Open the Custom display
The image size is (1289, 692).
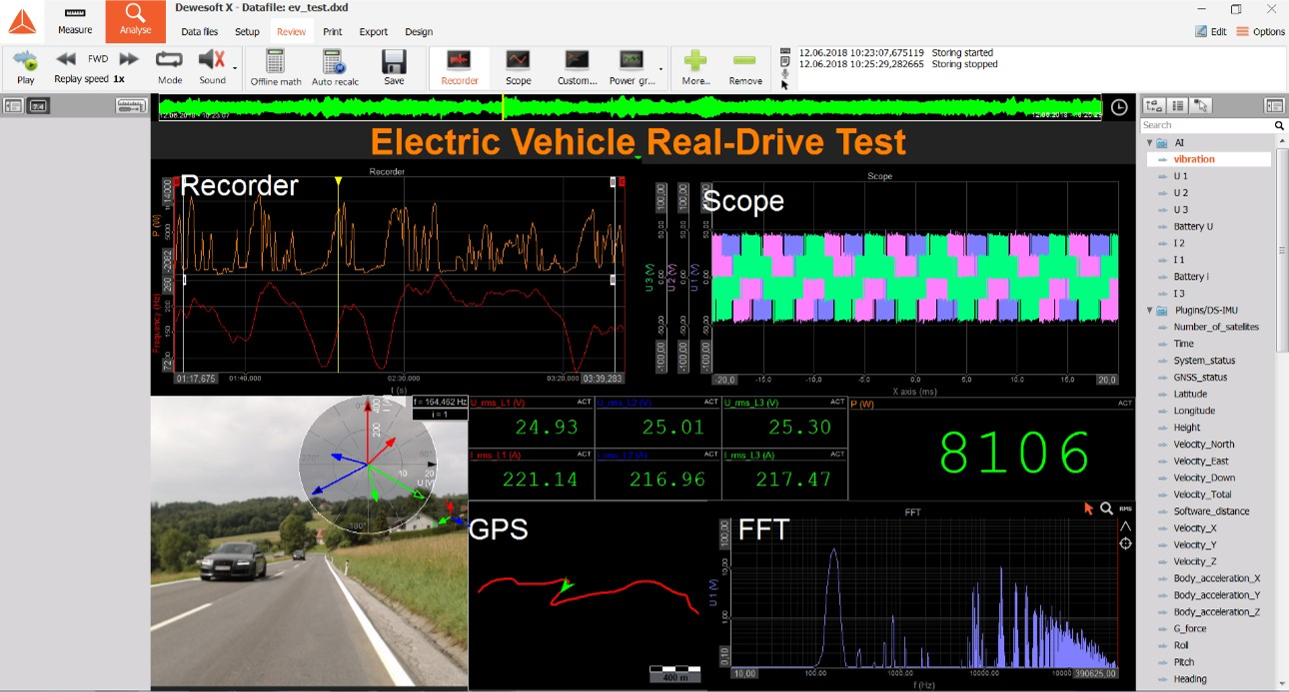[x=577, y=67]
